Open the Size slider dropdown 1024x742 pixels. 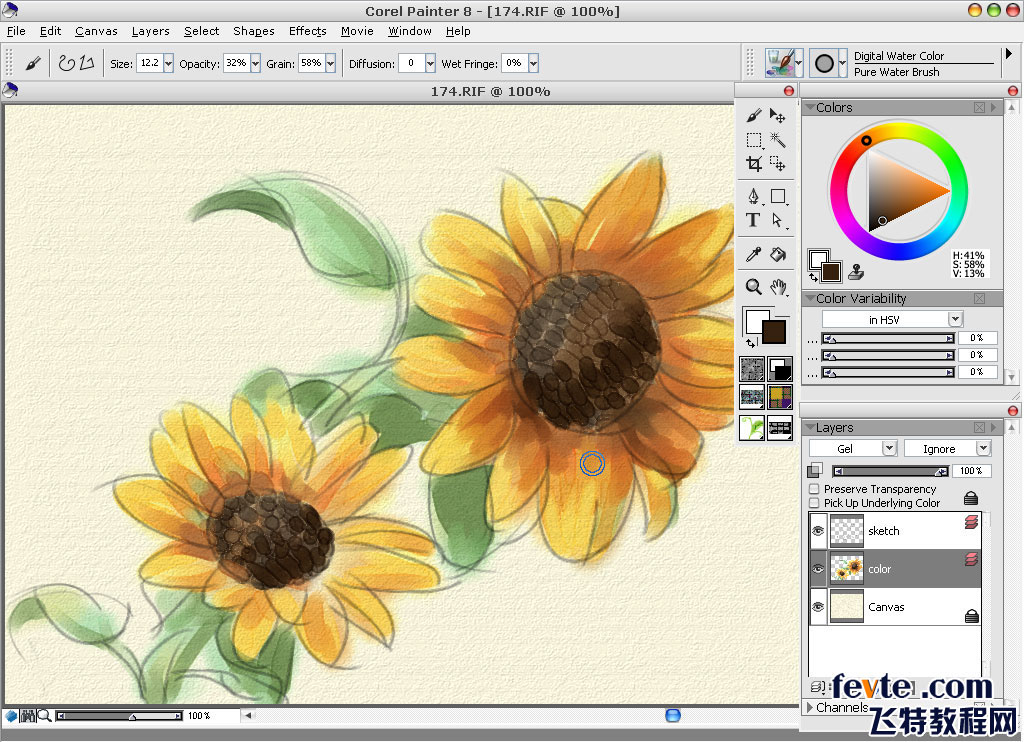point(168,63)
